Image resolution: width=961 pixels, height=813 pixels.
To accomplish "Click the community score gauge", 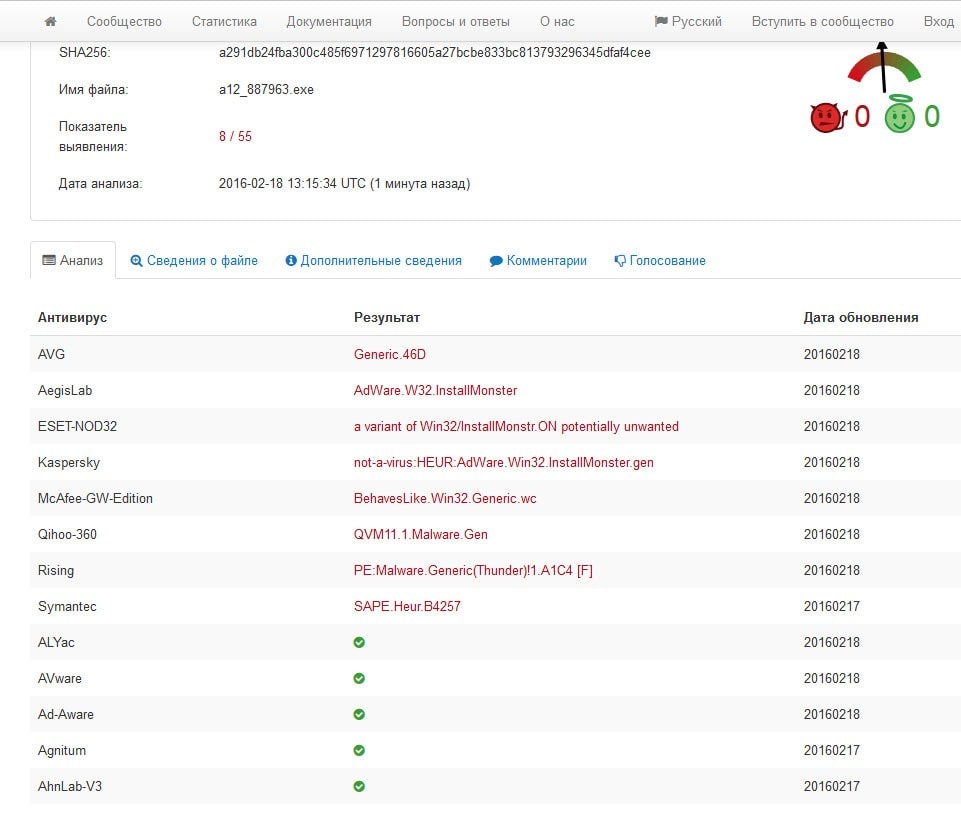I will coord(884,66).
